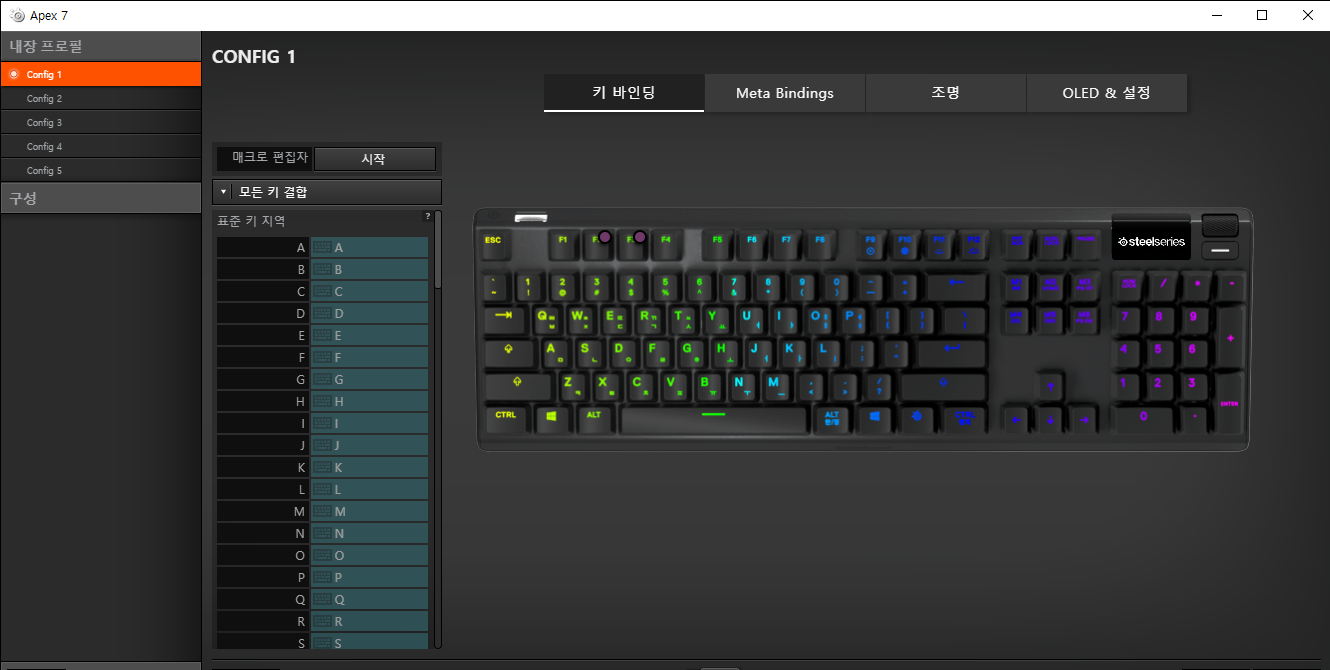
Task: Click the yellow left CTRL key
Action: pos(506,417)
